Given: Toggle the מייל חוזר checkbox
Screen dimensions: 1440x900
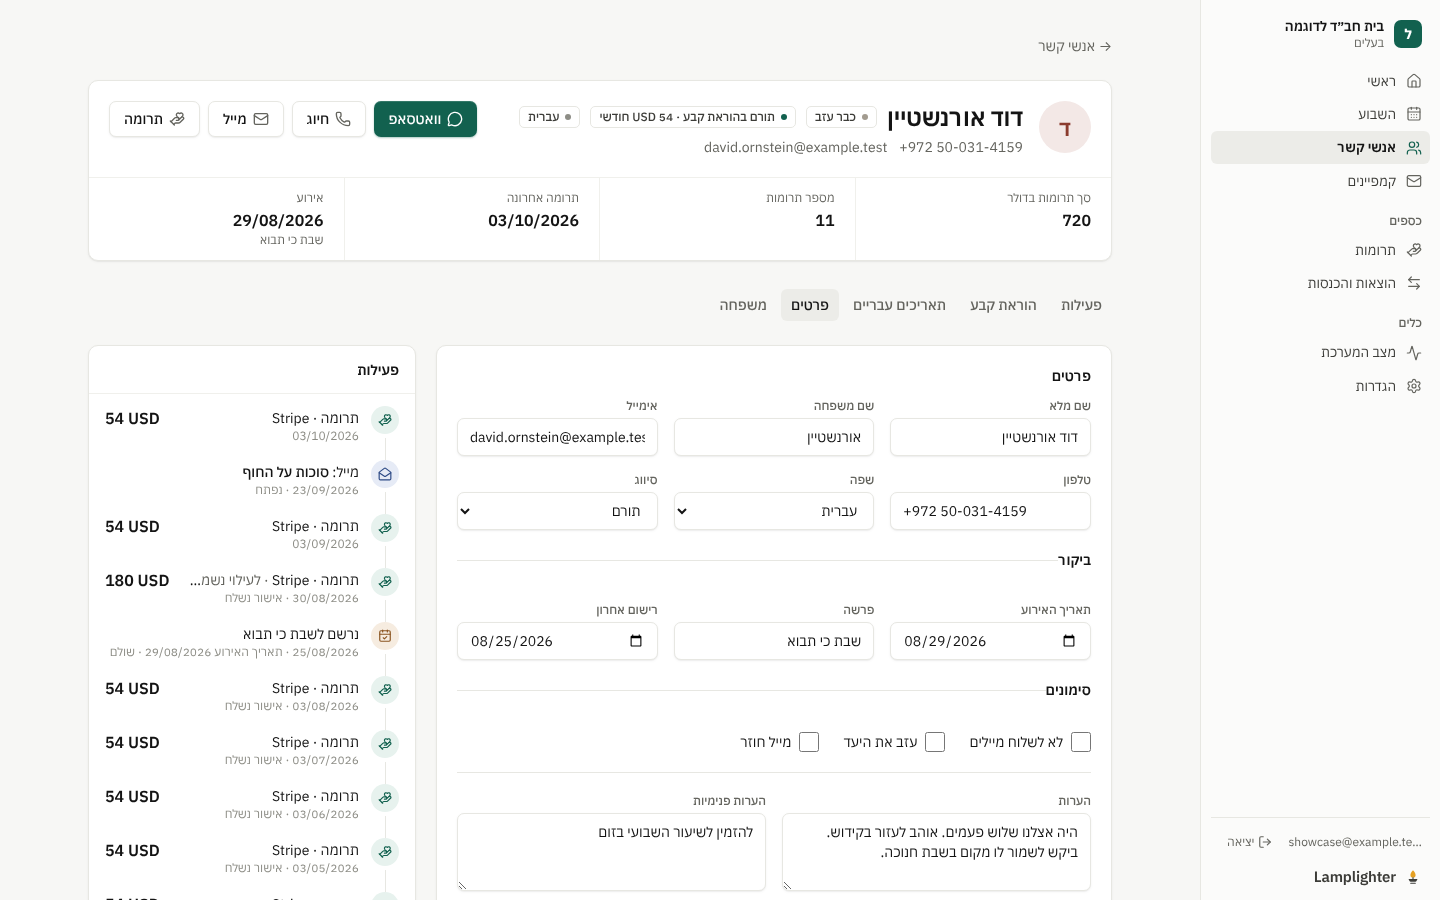Looking at the screenshot, I should (x=809, y=742).
